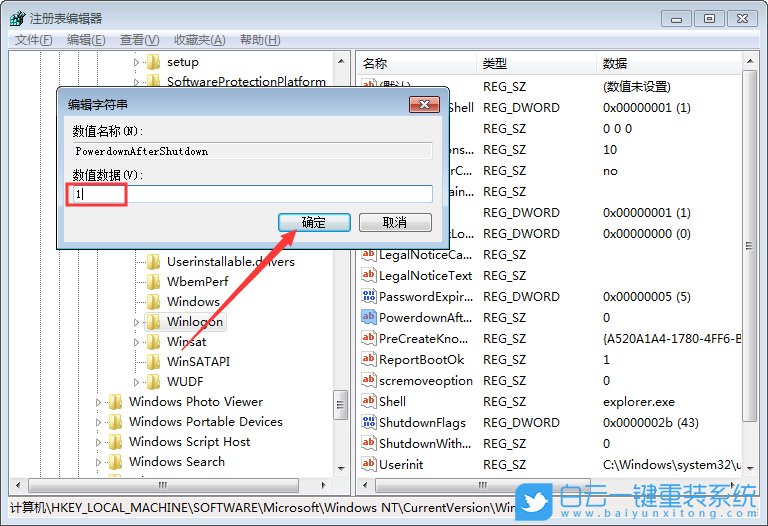Viewport: 768px width, 526px height.
Task: Click the LegalNoticeText string value icon
Action: 368,275
